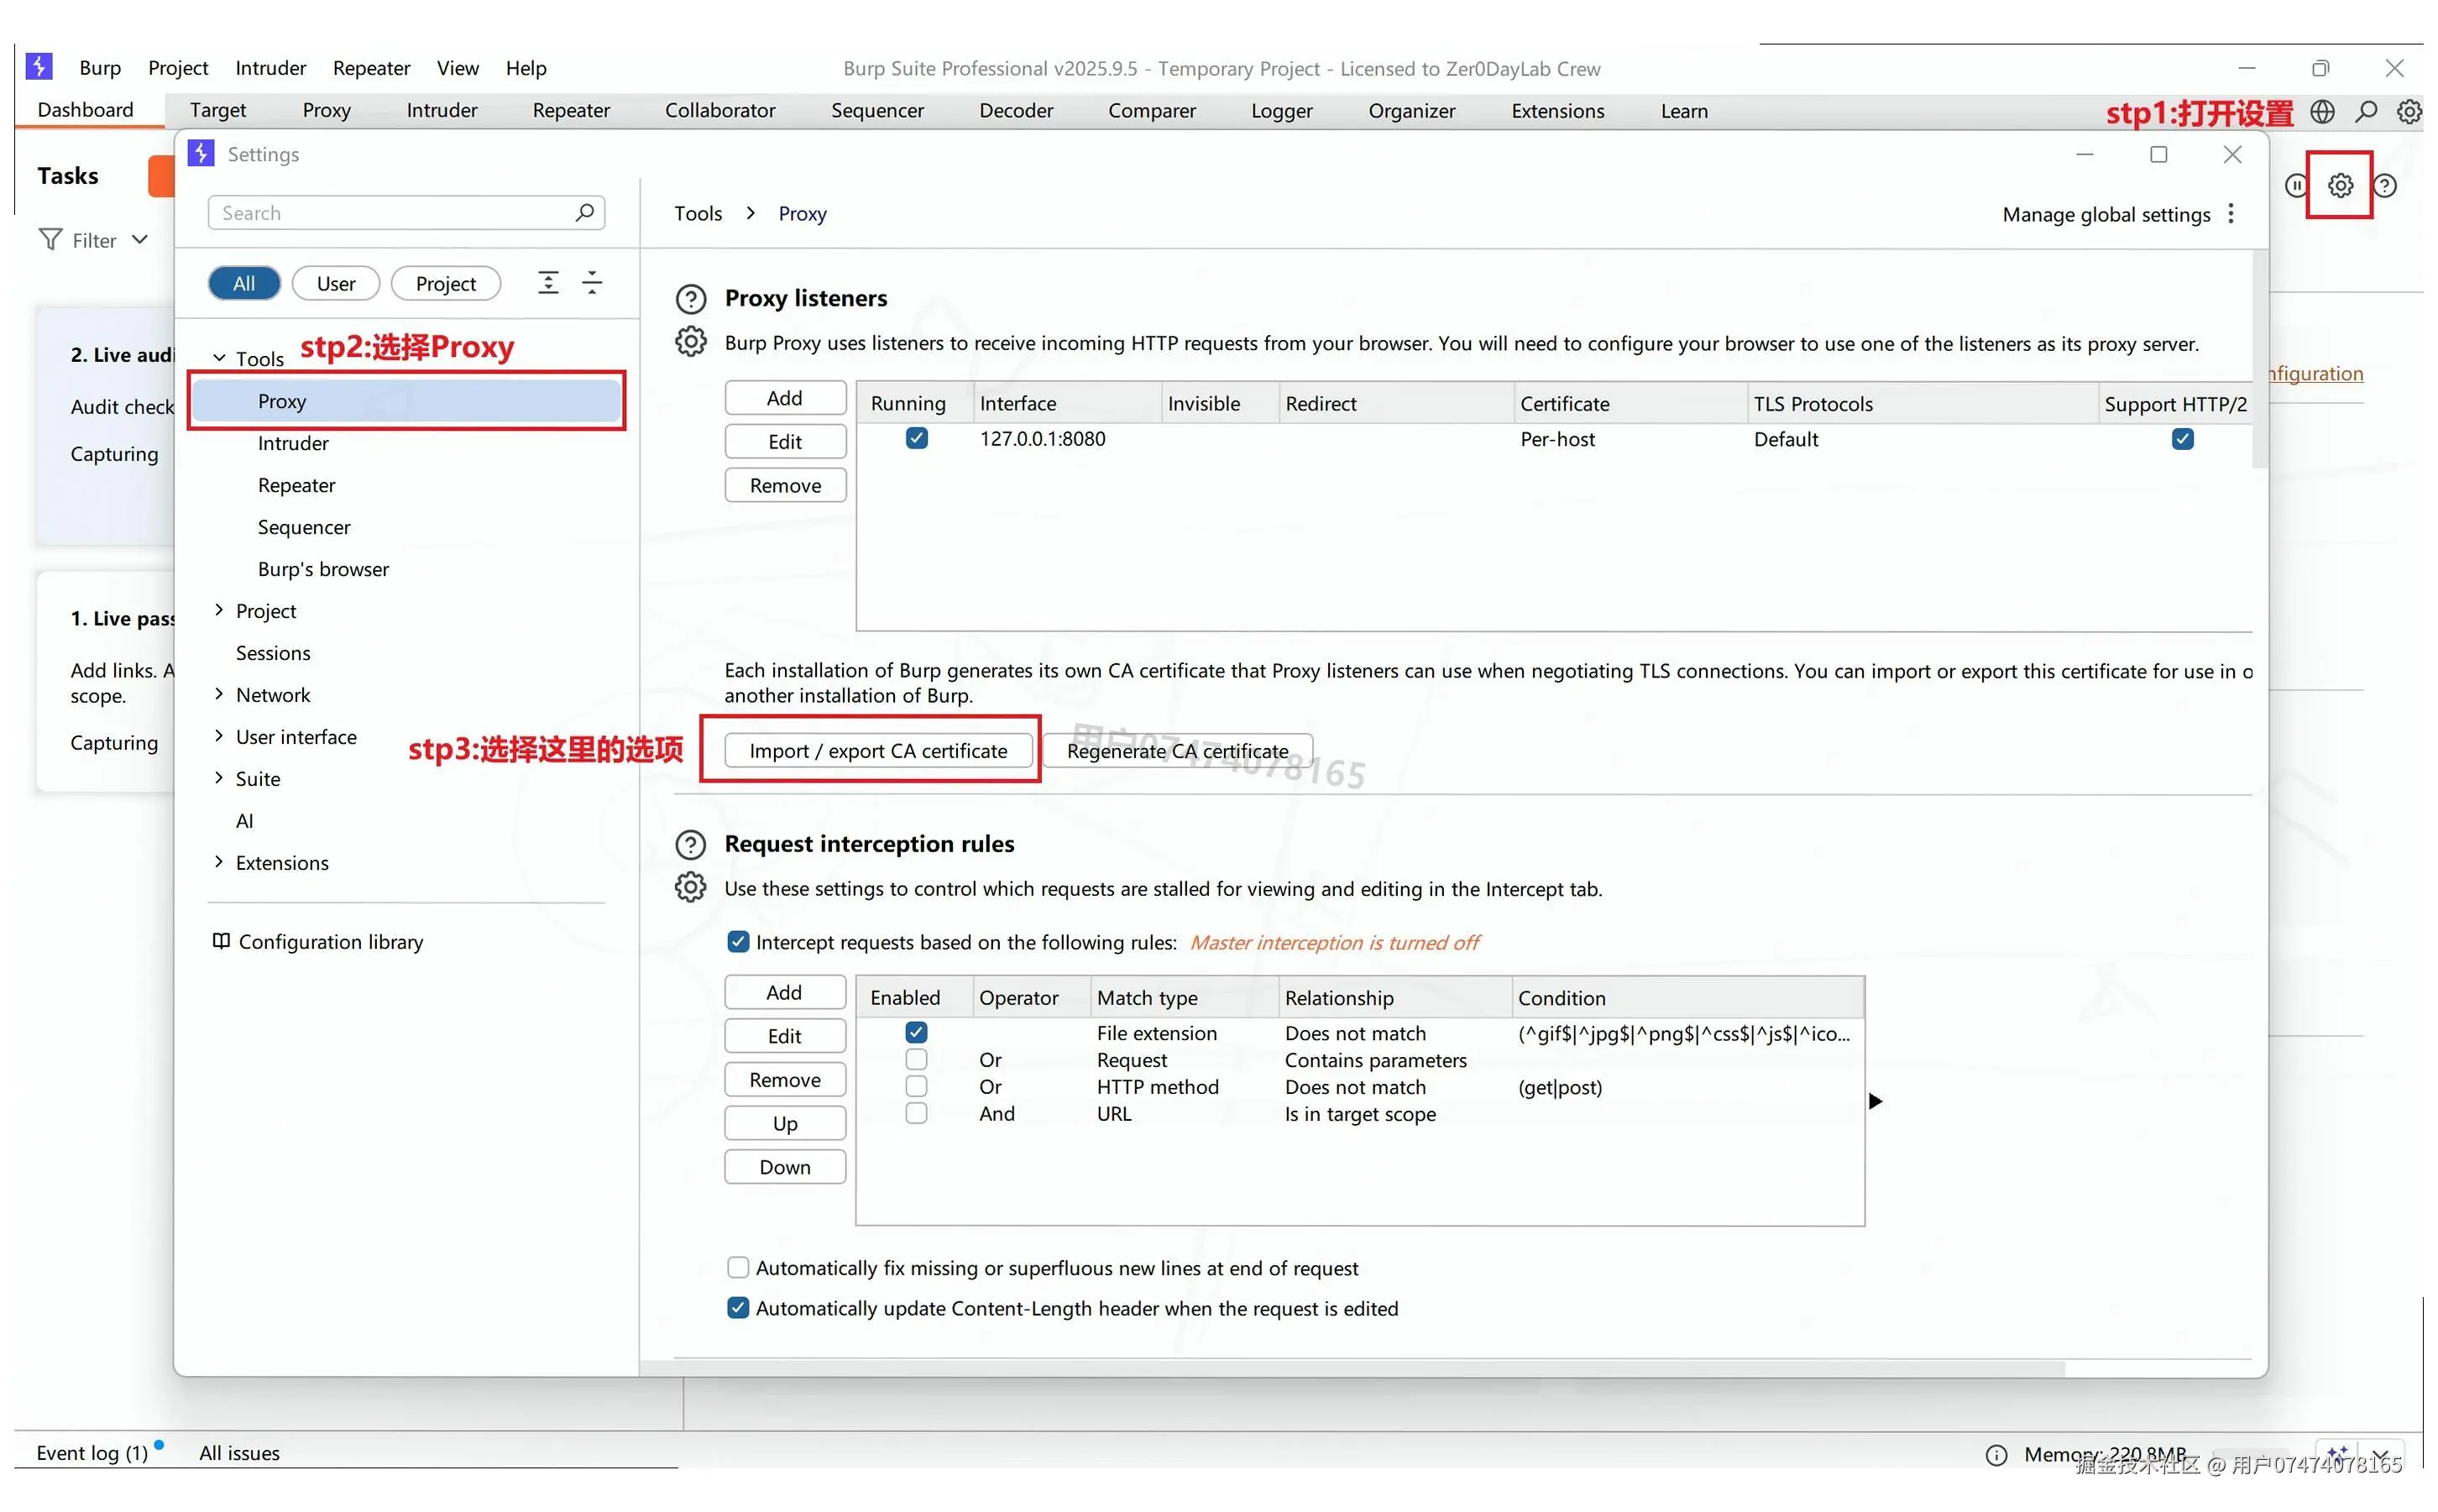Image resolution: width=2438 pixels, height=1512 pixels.
Task: Expand the User interface settings node
Action: click(219, 736)
